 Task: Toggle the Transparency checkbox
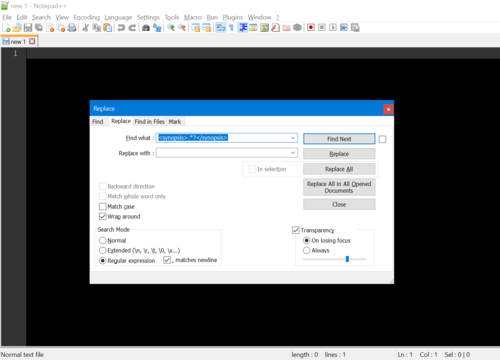[x=296, y=230]
